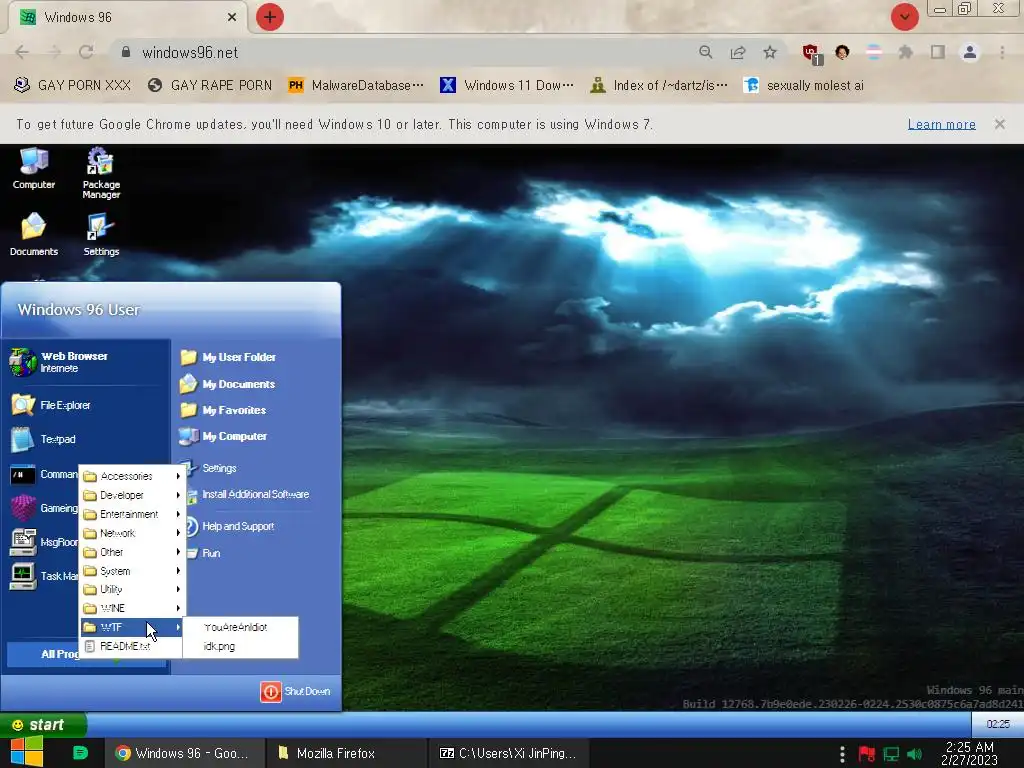Open Task Manager start menu entry
Screen dimensions: 1024x768
(x=43, y=576)
